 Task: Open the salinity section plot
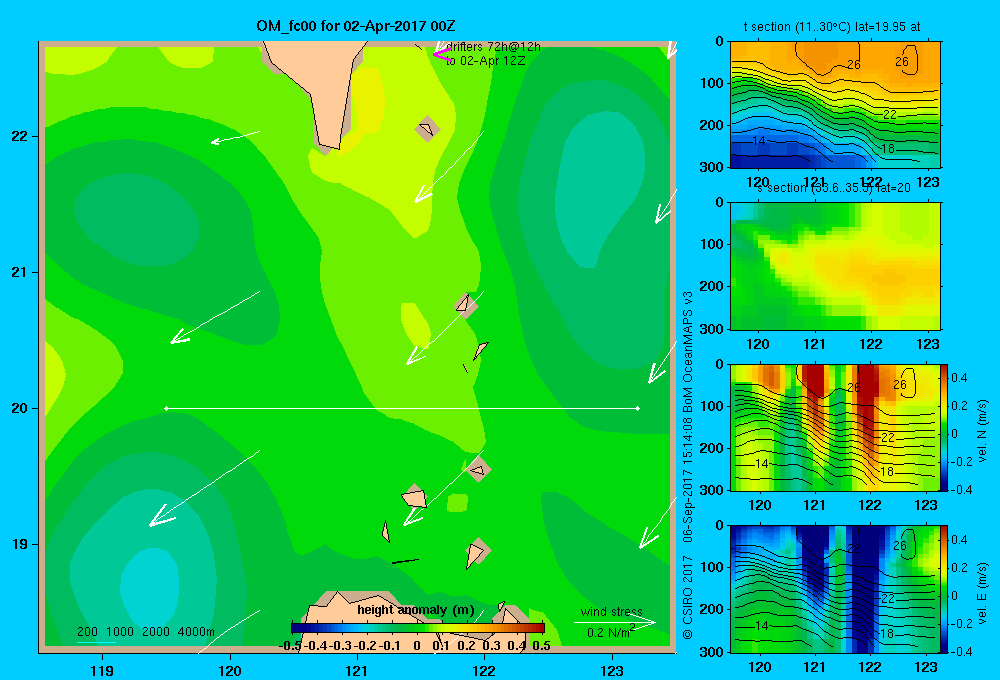(835, 266)
